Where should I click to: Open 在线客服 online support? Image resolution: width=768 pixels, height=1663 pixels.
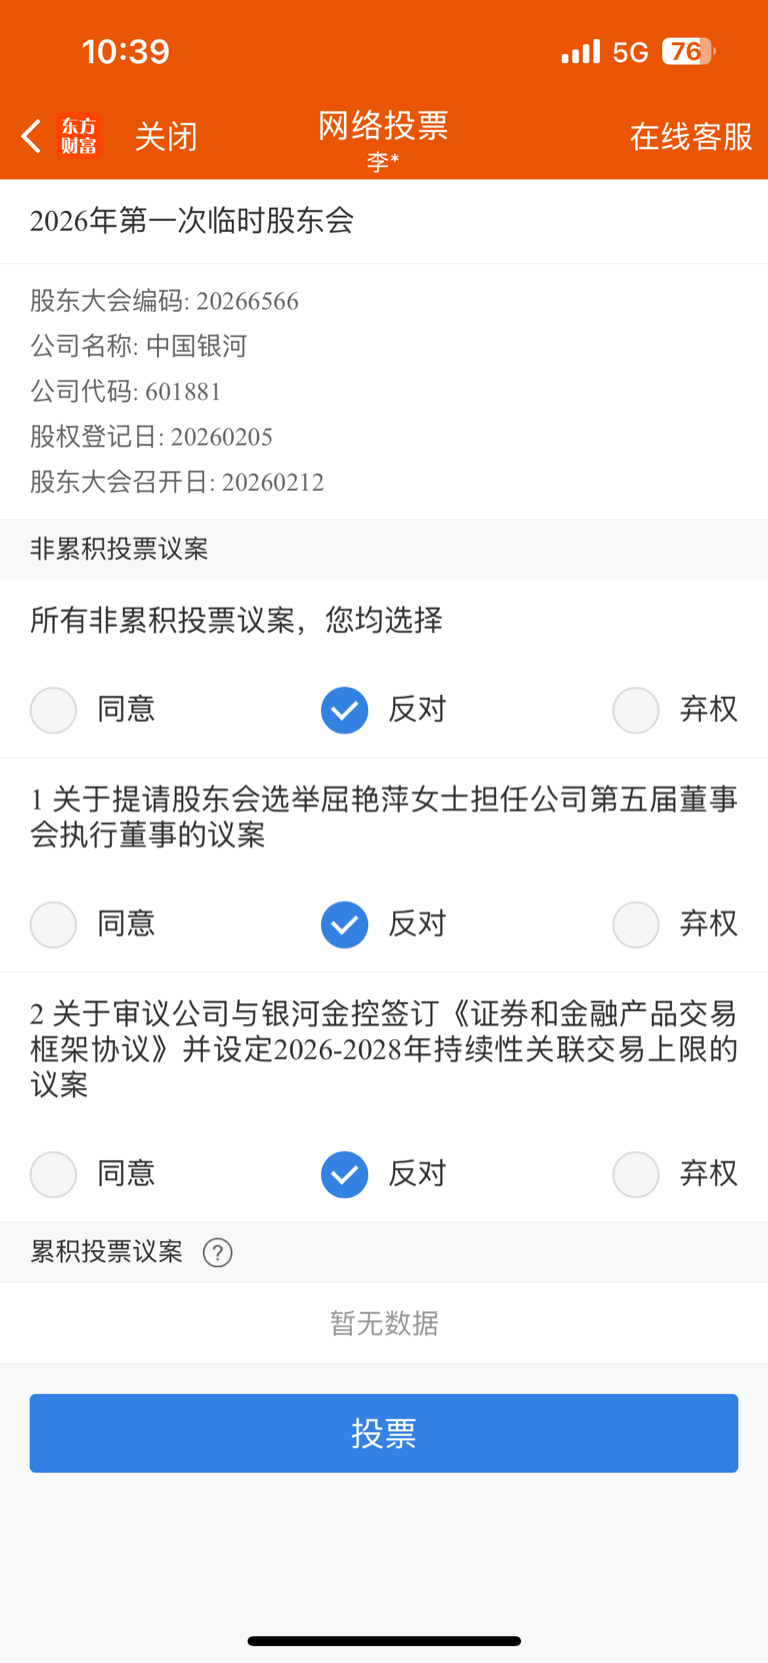(691, 136)
